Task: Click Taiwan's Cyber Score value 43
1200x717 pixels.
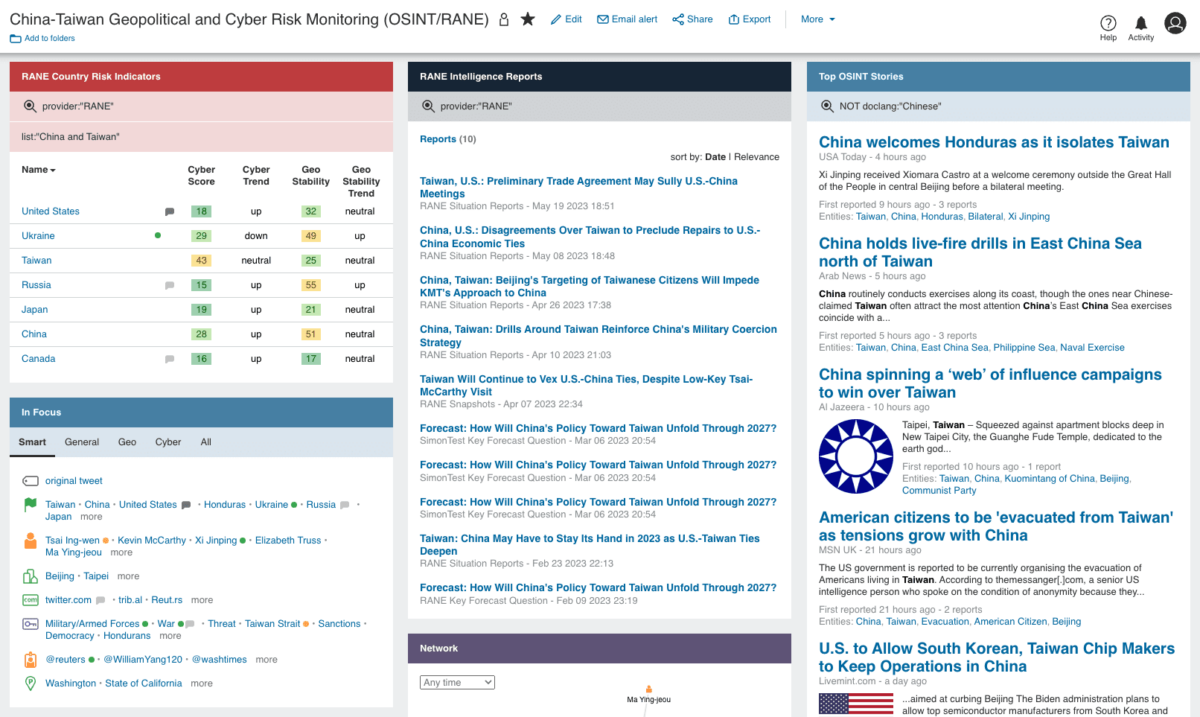Action: (x=202, y=260)
